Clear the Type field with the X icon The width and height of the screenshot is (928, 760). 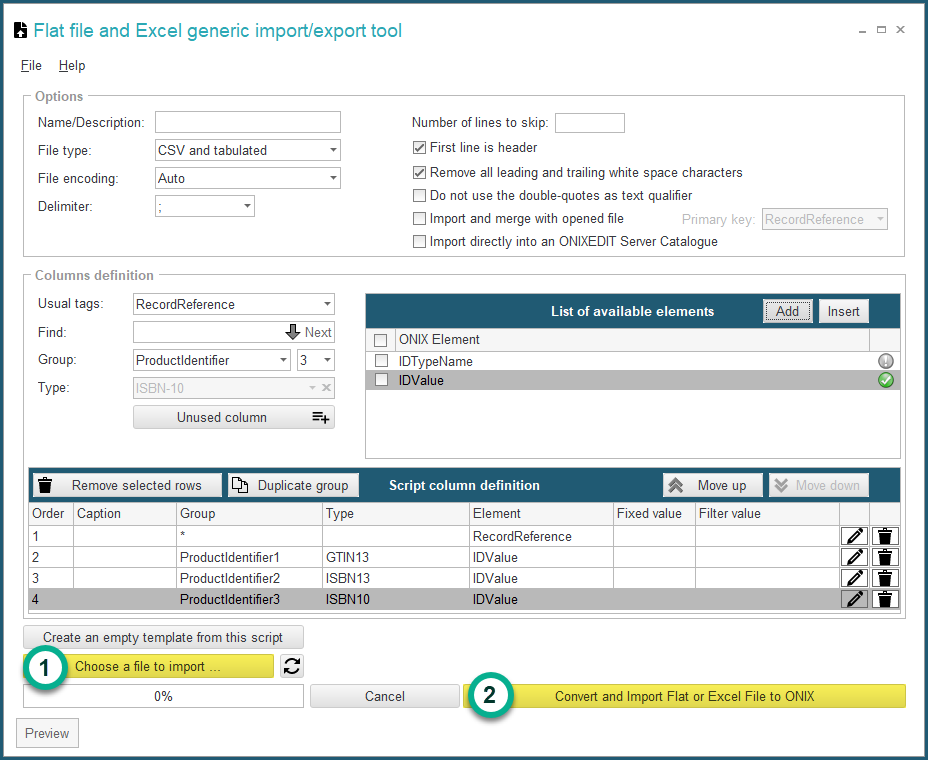point(326,388)
